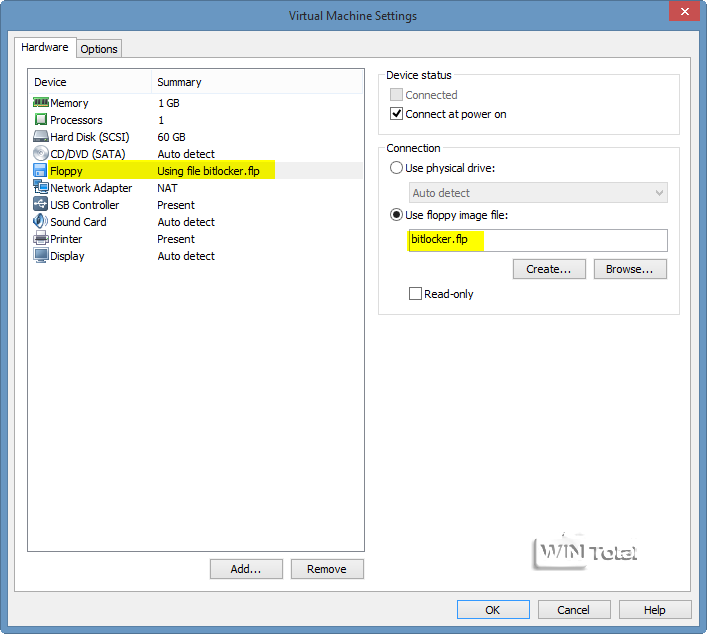The height and width of the screenshot is (634, 707).
Task: Select the 'NAT' network summary
Action: 167,188
